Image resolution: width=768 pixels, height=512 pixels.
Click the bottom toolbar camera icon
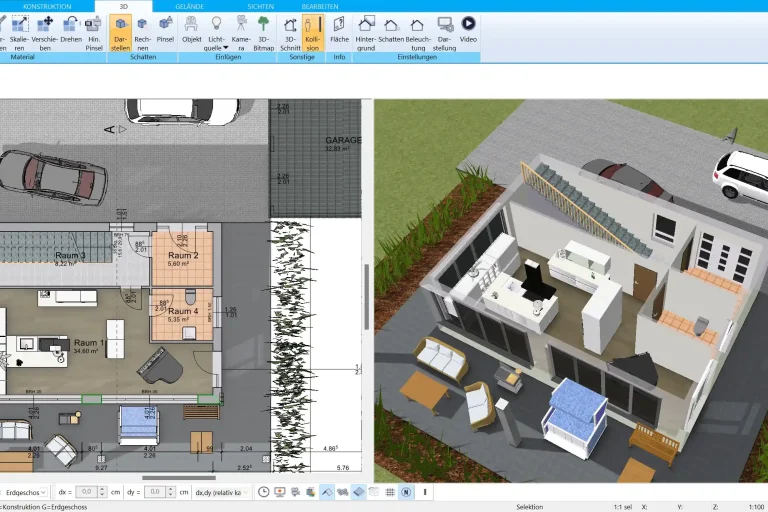[x=295, y=492]
